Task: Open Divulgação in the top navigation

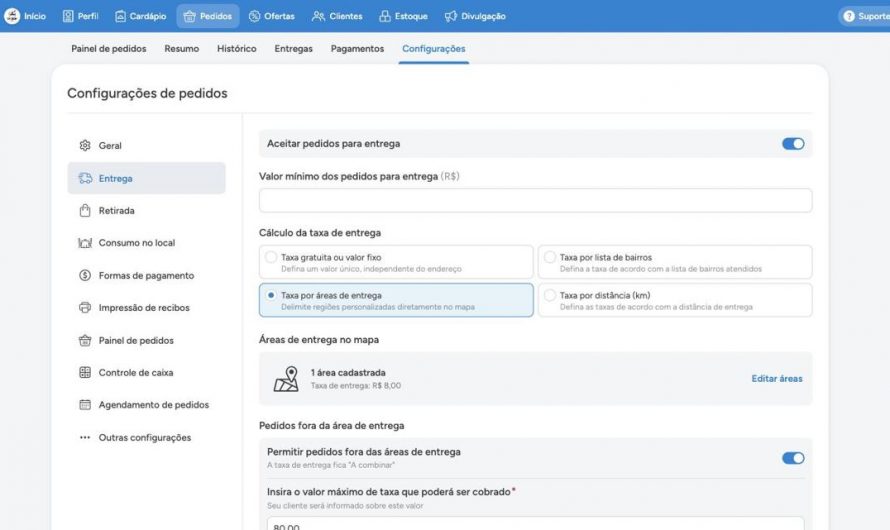Action: pyautogui.click(x=475, y=16)
